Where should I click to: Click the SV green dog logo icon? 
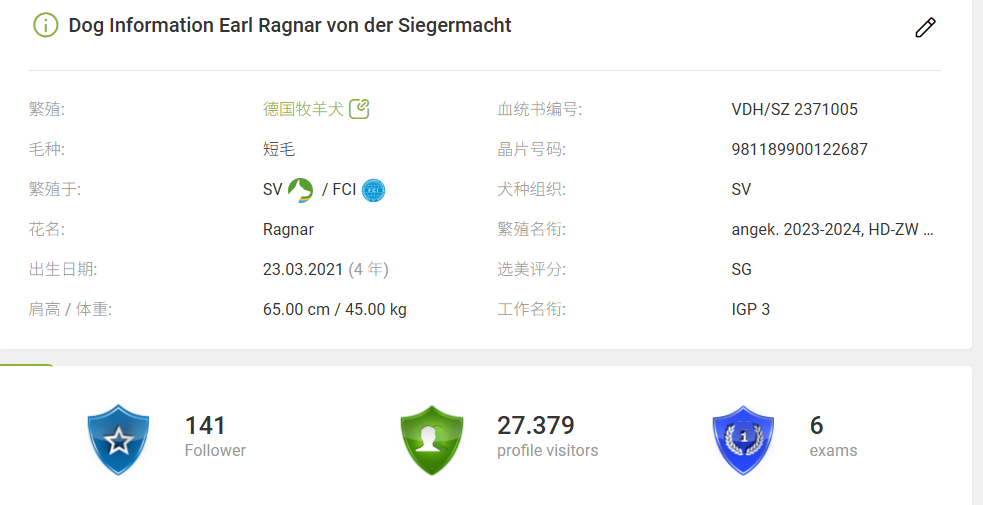(300, 190)
